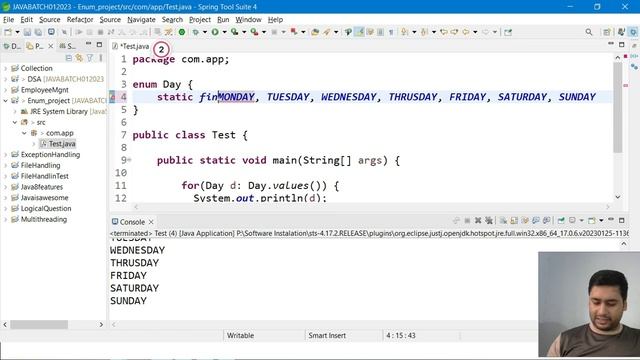Image resolution: width=640 pixels, height=360 pixels.
Task: Click Remove Launch icon in Console toolbar
Action: pyautogui.click(x=478, y=220)
